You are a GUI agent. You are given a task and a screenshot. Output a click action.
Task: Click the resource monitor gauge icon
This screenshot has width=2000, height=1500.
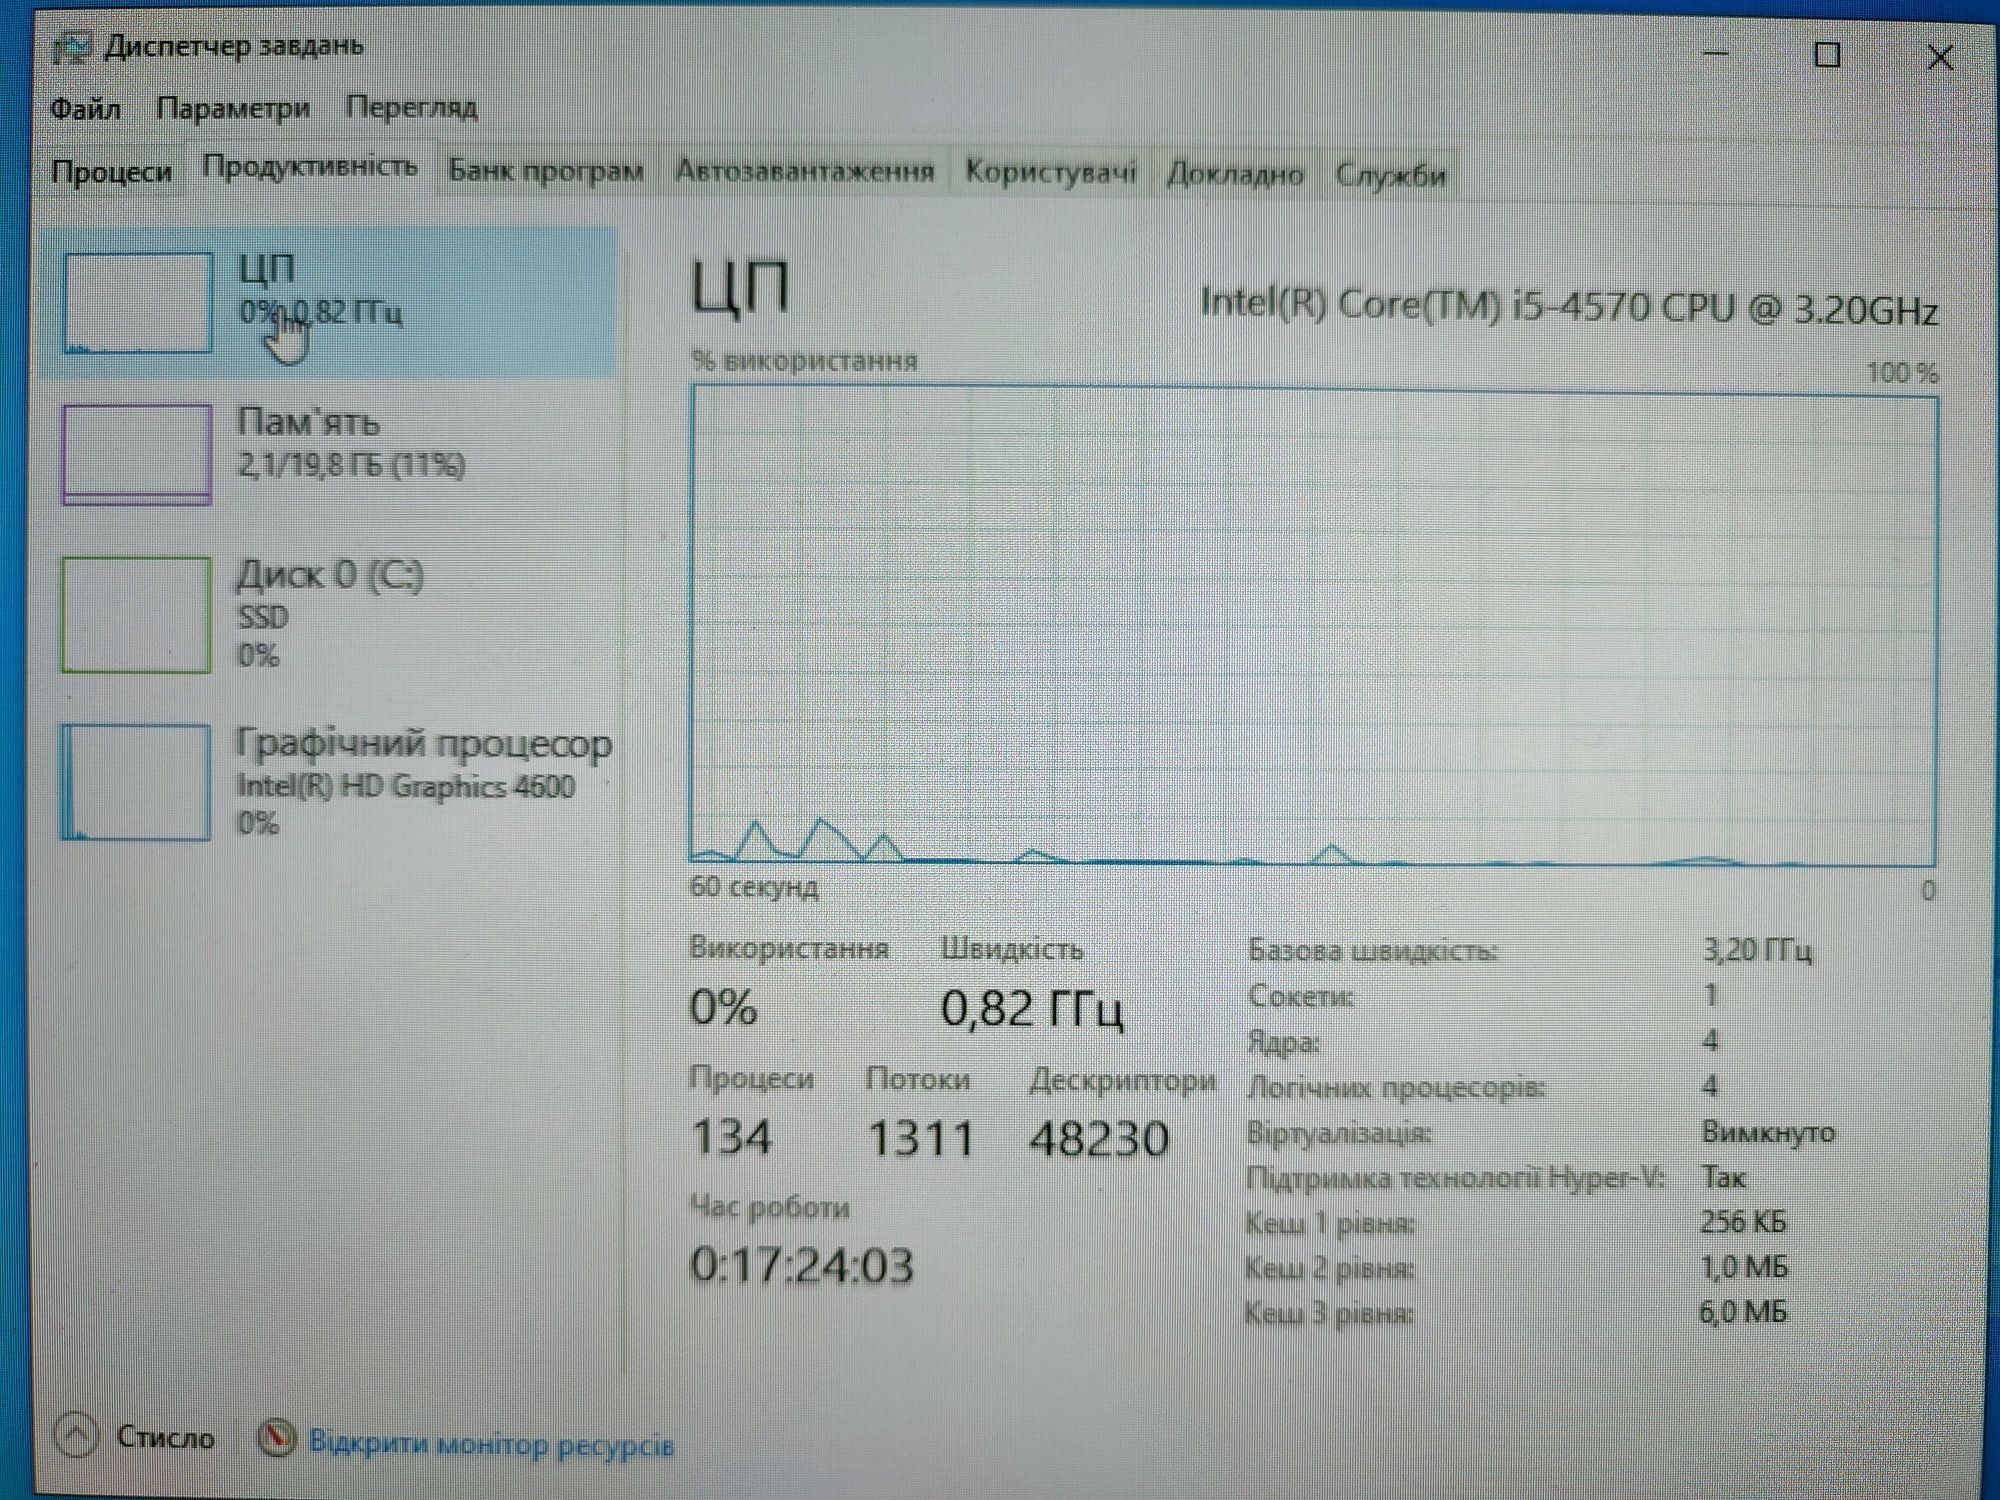click(276, 1438)
